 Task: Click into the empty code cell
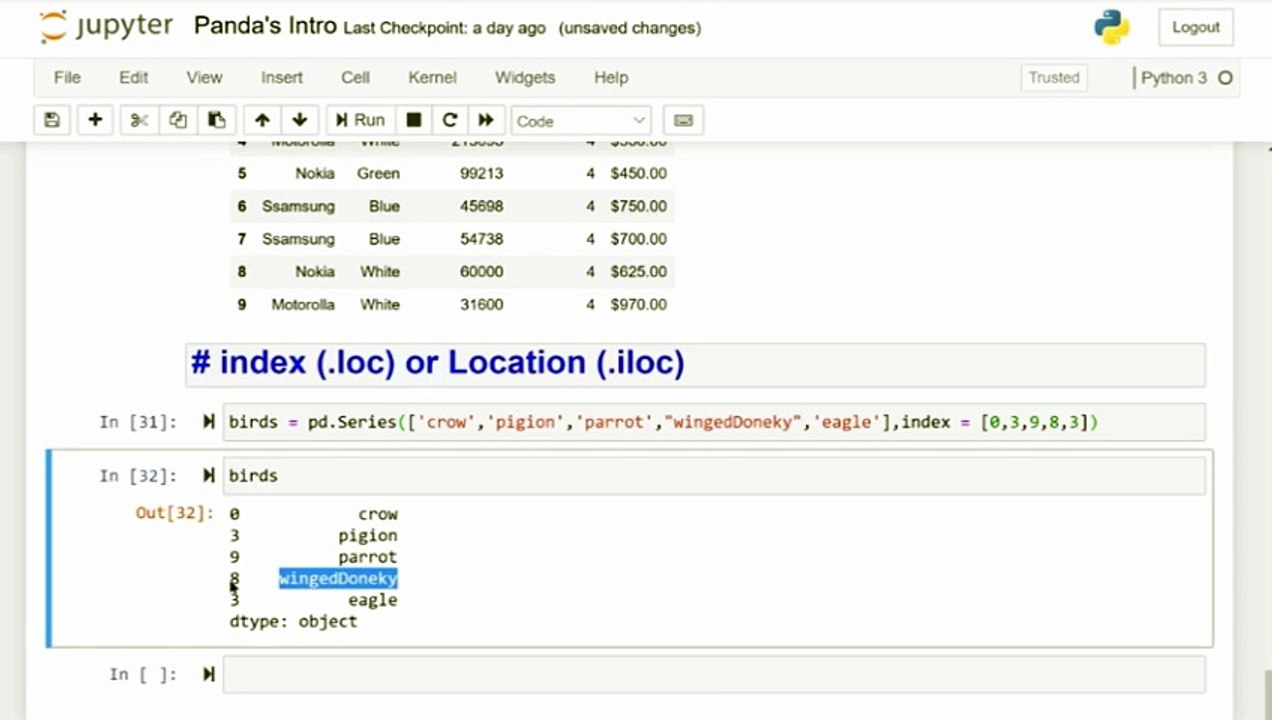tap(714, 674)
